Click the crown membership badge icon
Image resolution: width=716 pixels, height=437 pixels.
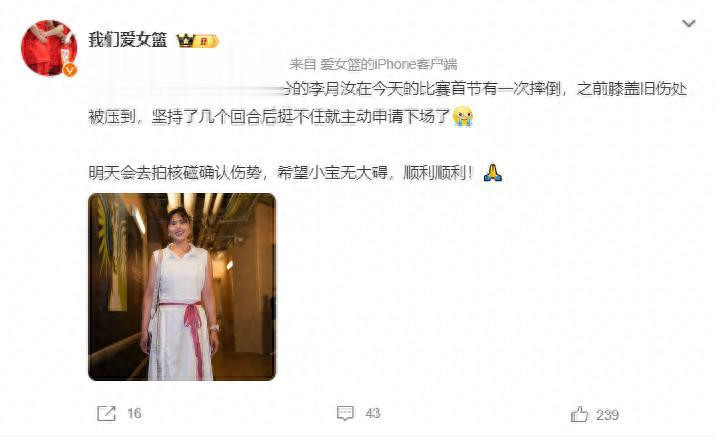(185, 41)
